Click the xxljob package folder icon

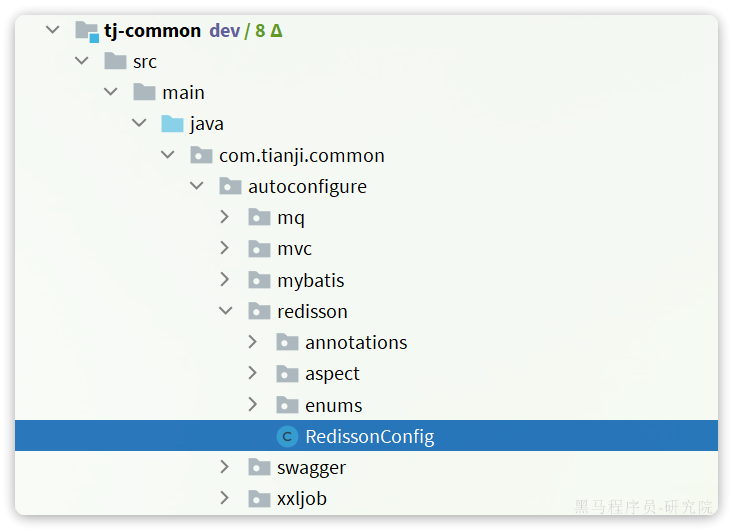click(259, 498)
